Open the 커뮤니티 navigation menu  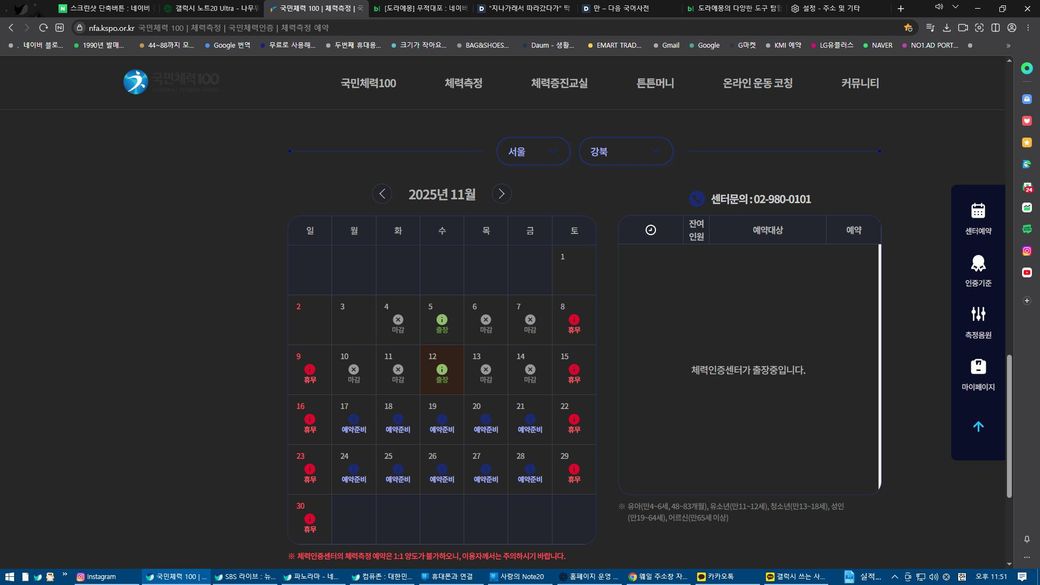pyautogui.click(x=860, y=83)
